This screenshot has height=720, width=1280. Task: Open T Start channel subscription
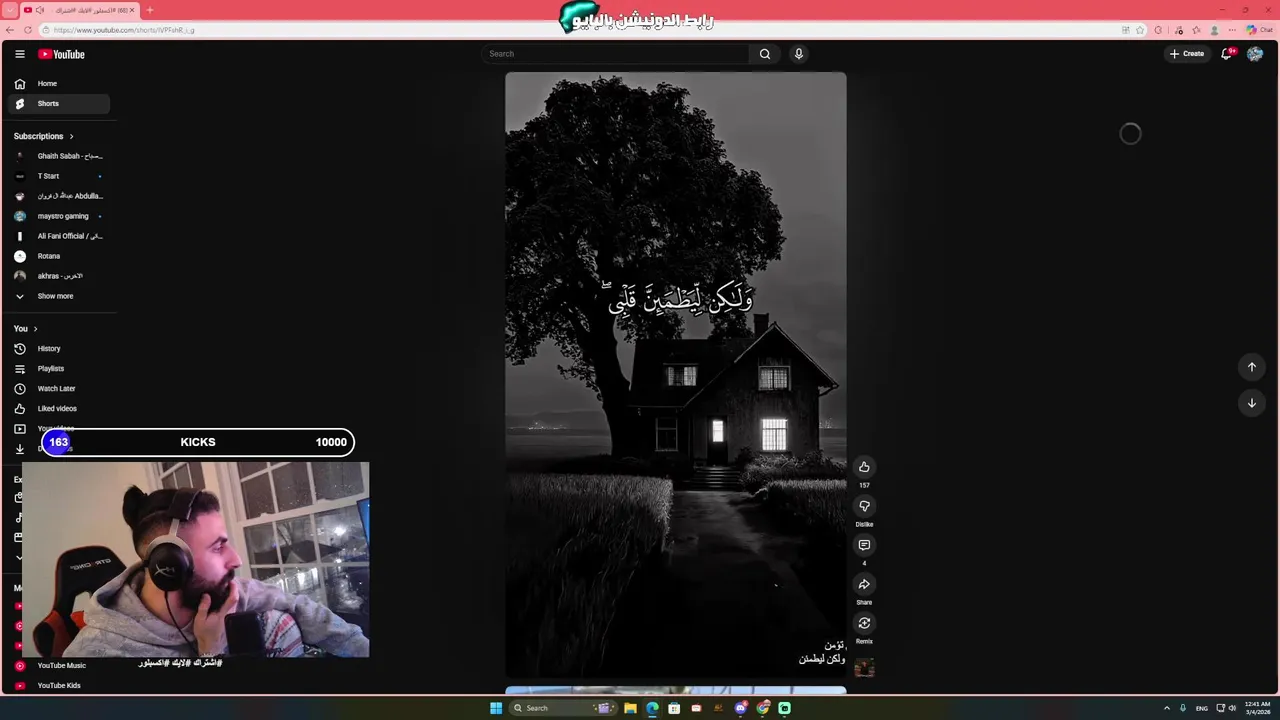pos(60,176)
